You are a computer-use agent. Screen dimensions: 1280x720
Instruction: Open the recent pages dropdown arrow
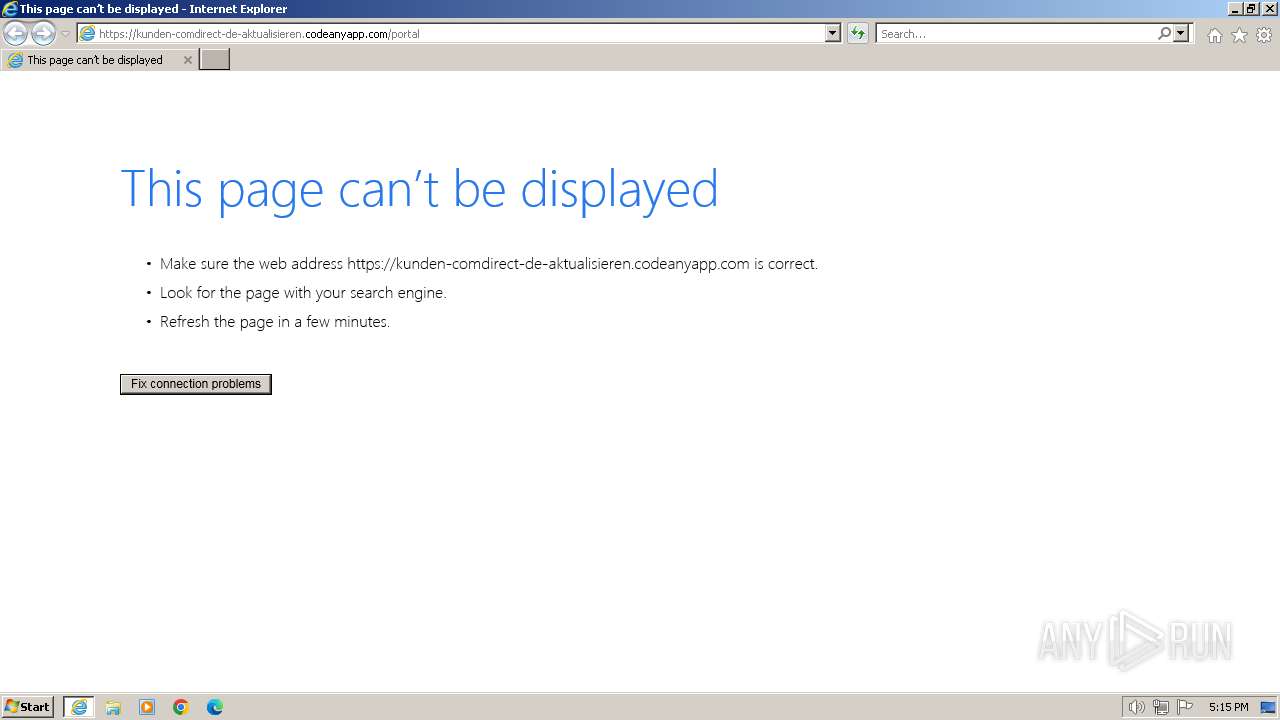click(65, 34)
